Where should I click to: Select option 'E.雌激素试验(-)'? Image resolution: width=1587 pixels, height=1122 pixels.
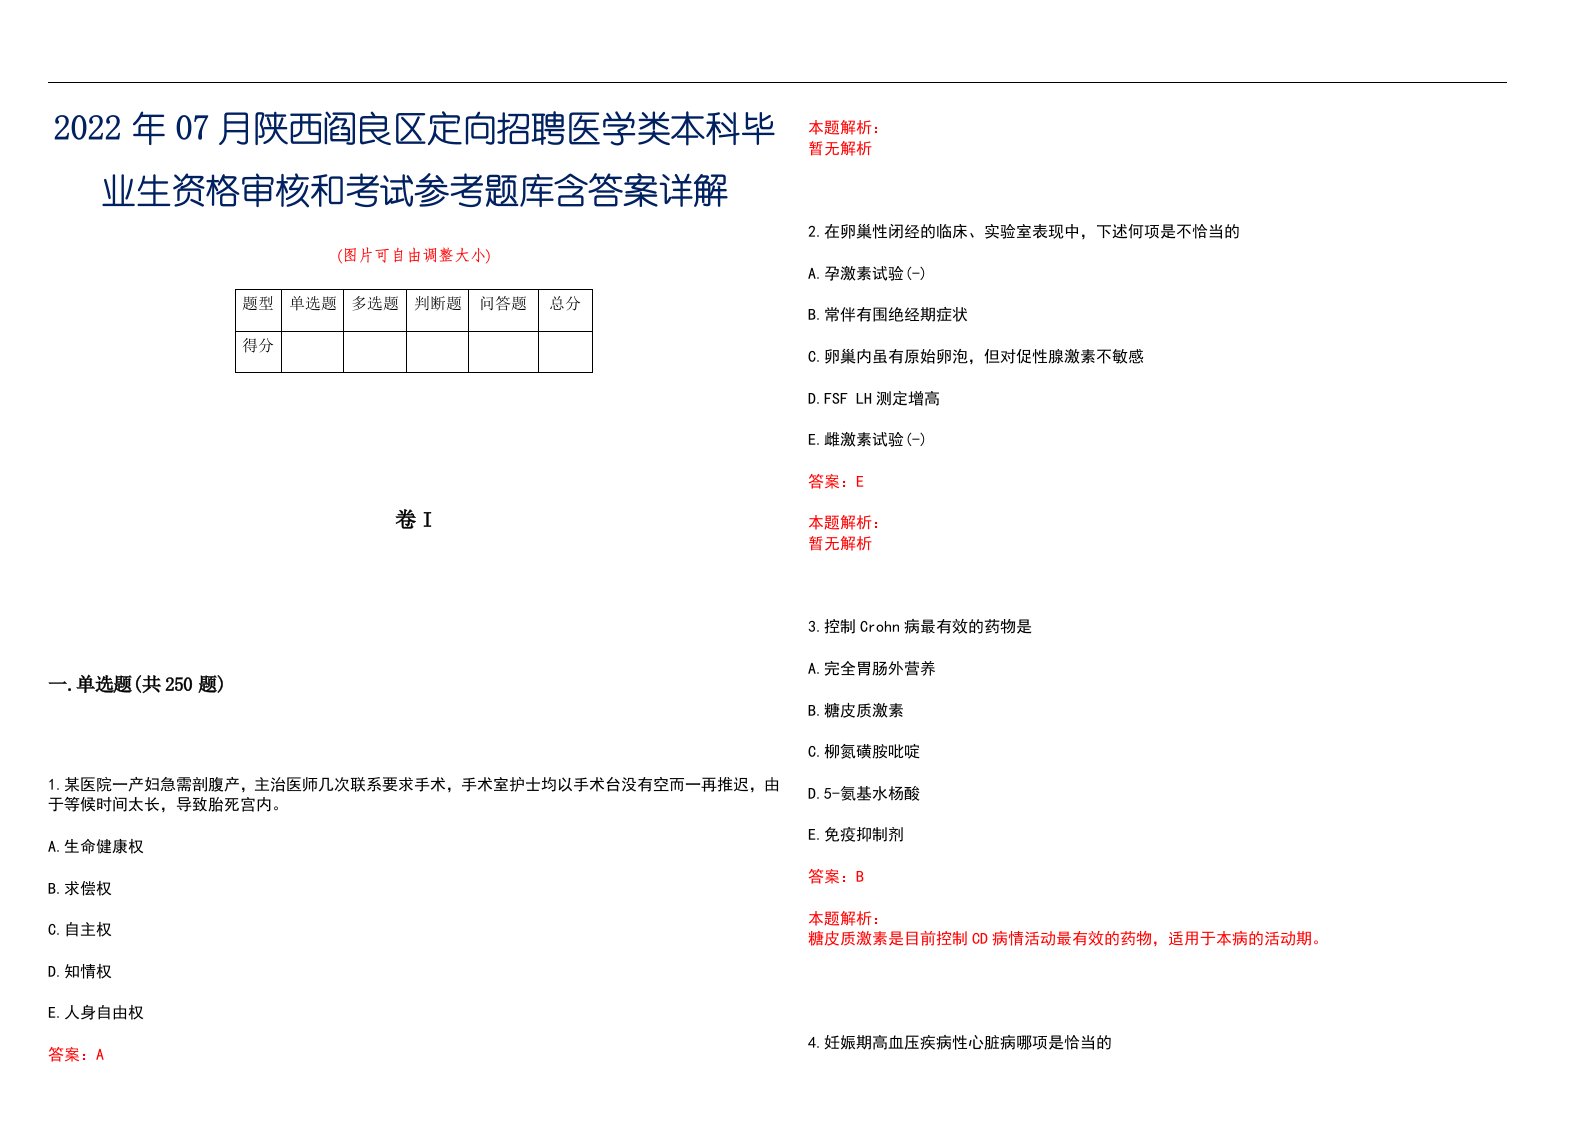click(867, 440)
